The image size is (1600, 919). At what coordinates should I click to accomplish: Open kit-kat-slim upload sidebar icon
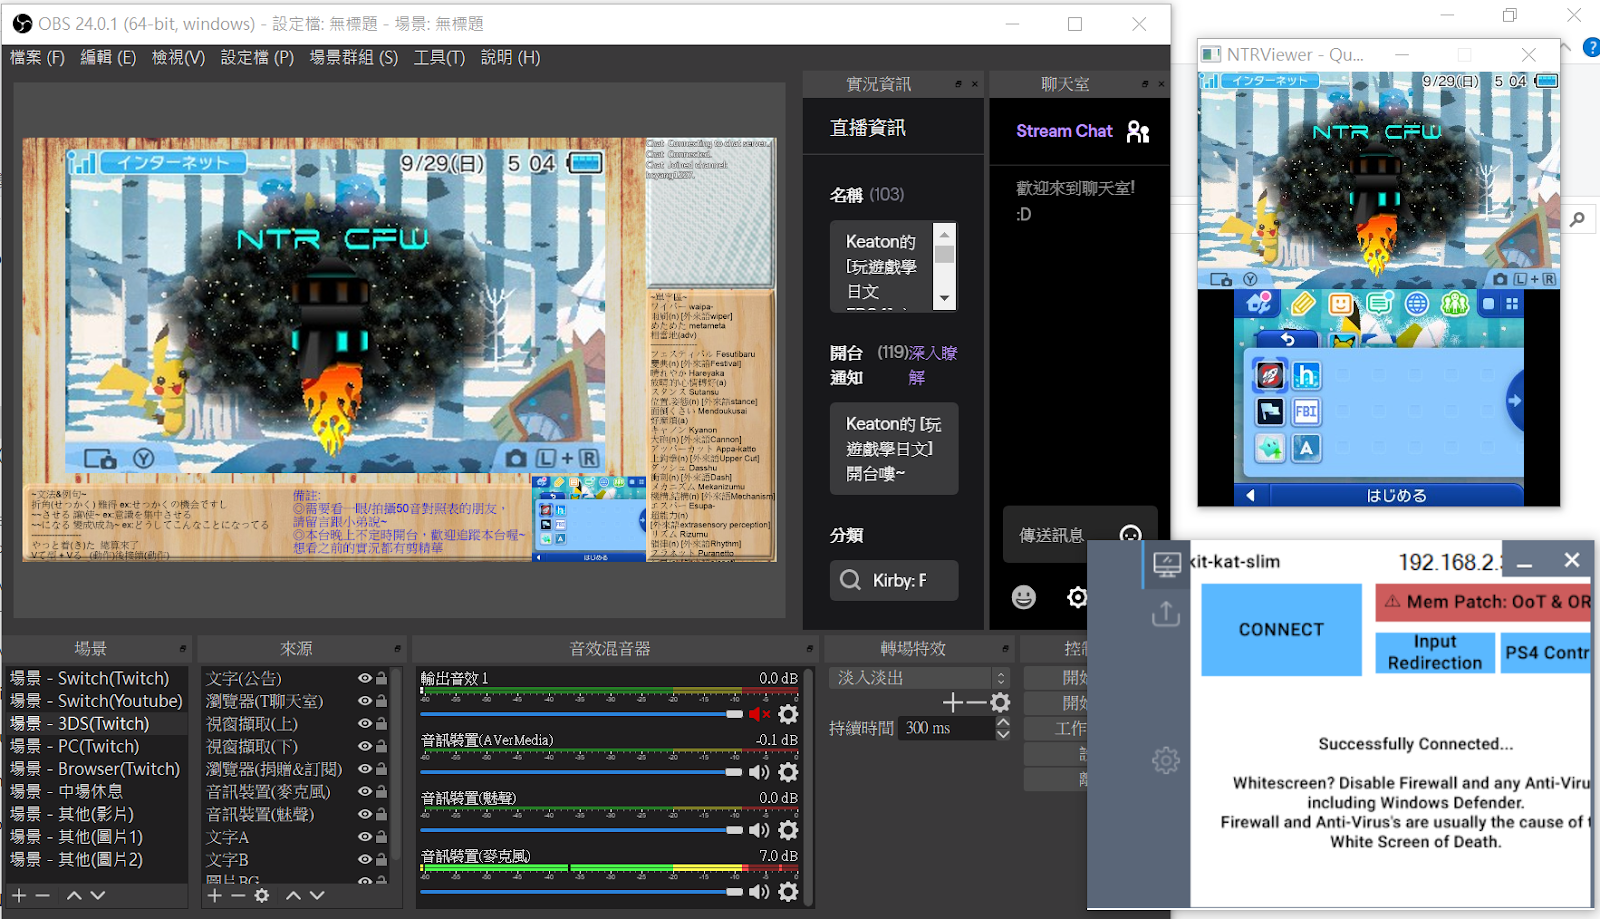point(1166,613)
